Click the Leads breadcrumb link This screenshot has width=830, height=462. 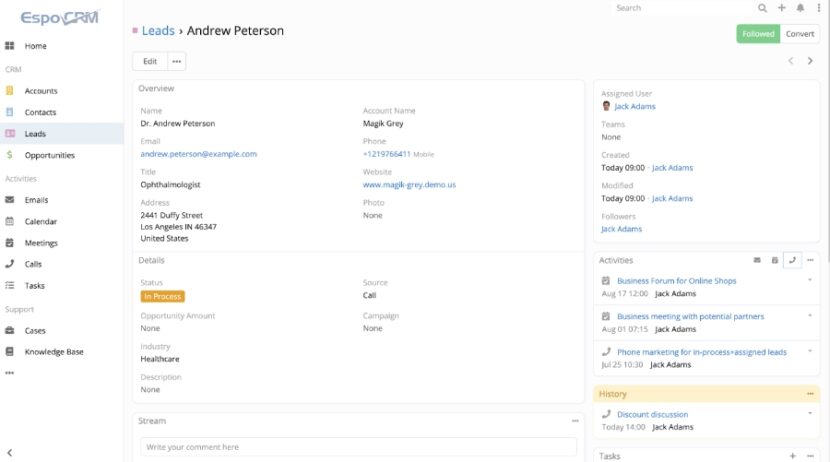(x=158, y=31)
